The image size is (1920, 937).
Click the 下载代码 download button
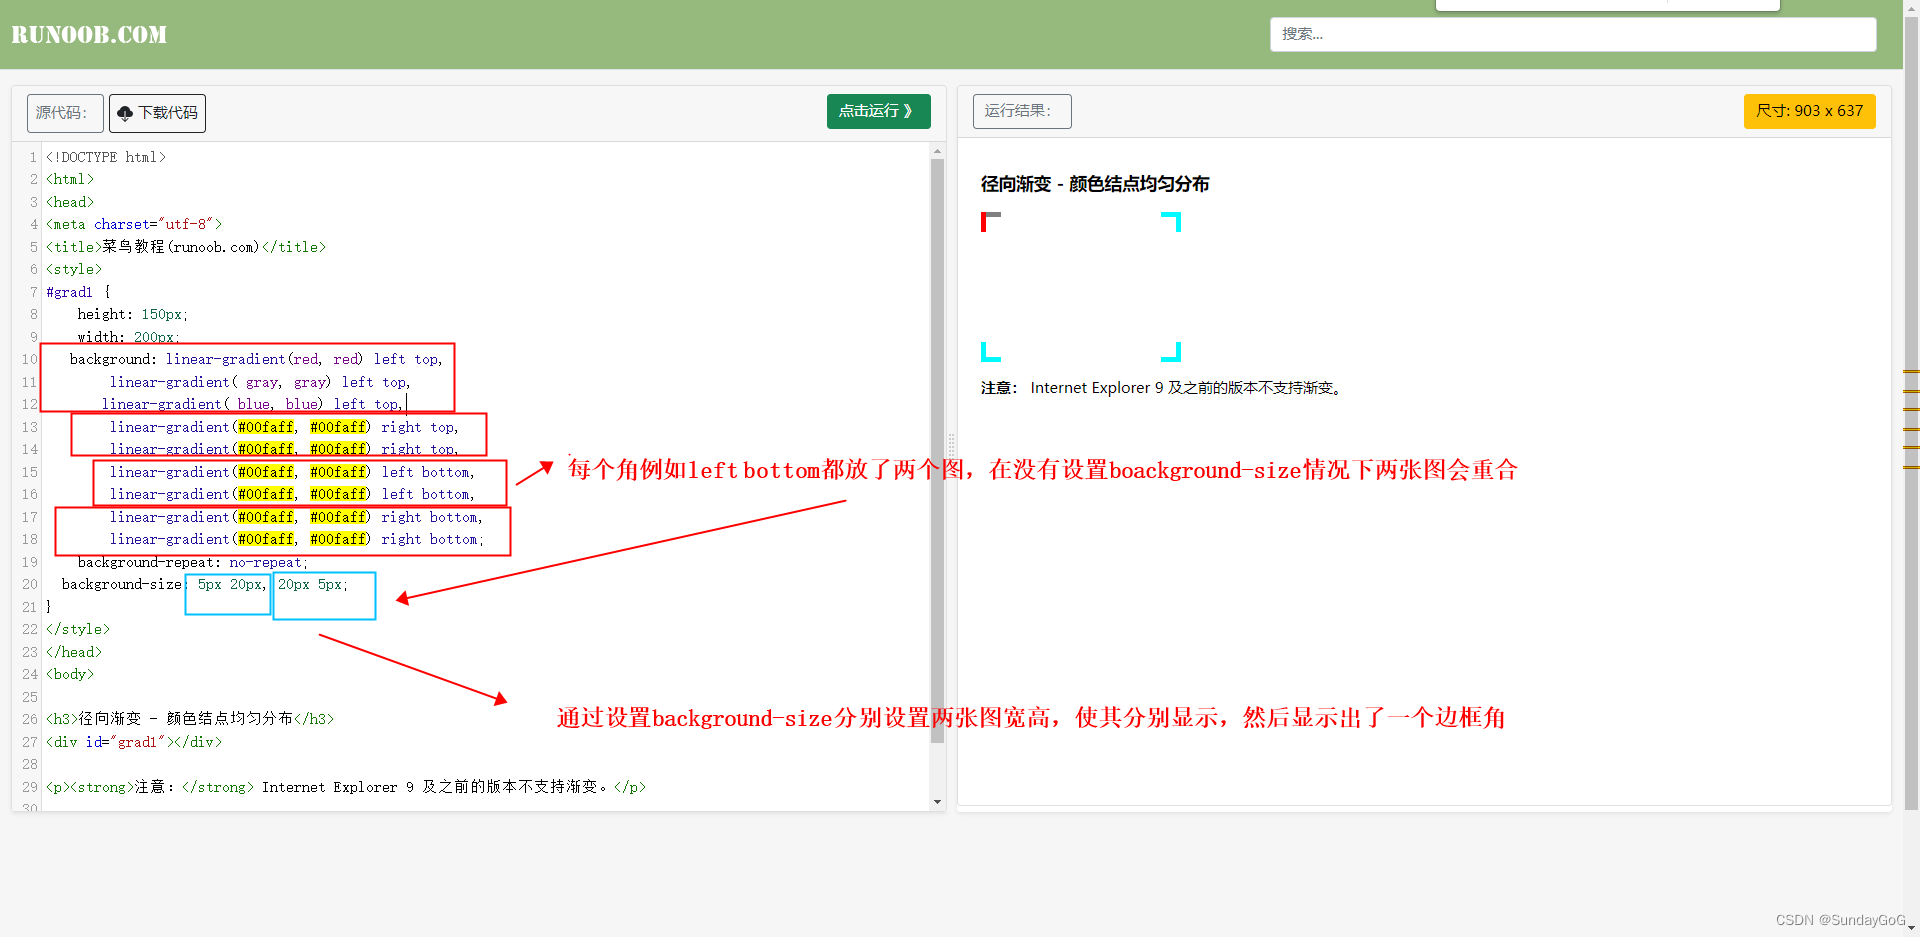(157, 113)
